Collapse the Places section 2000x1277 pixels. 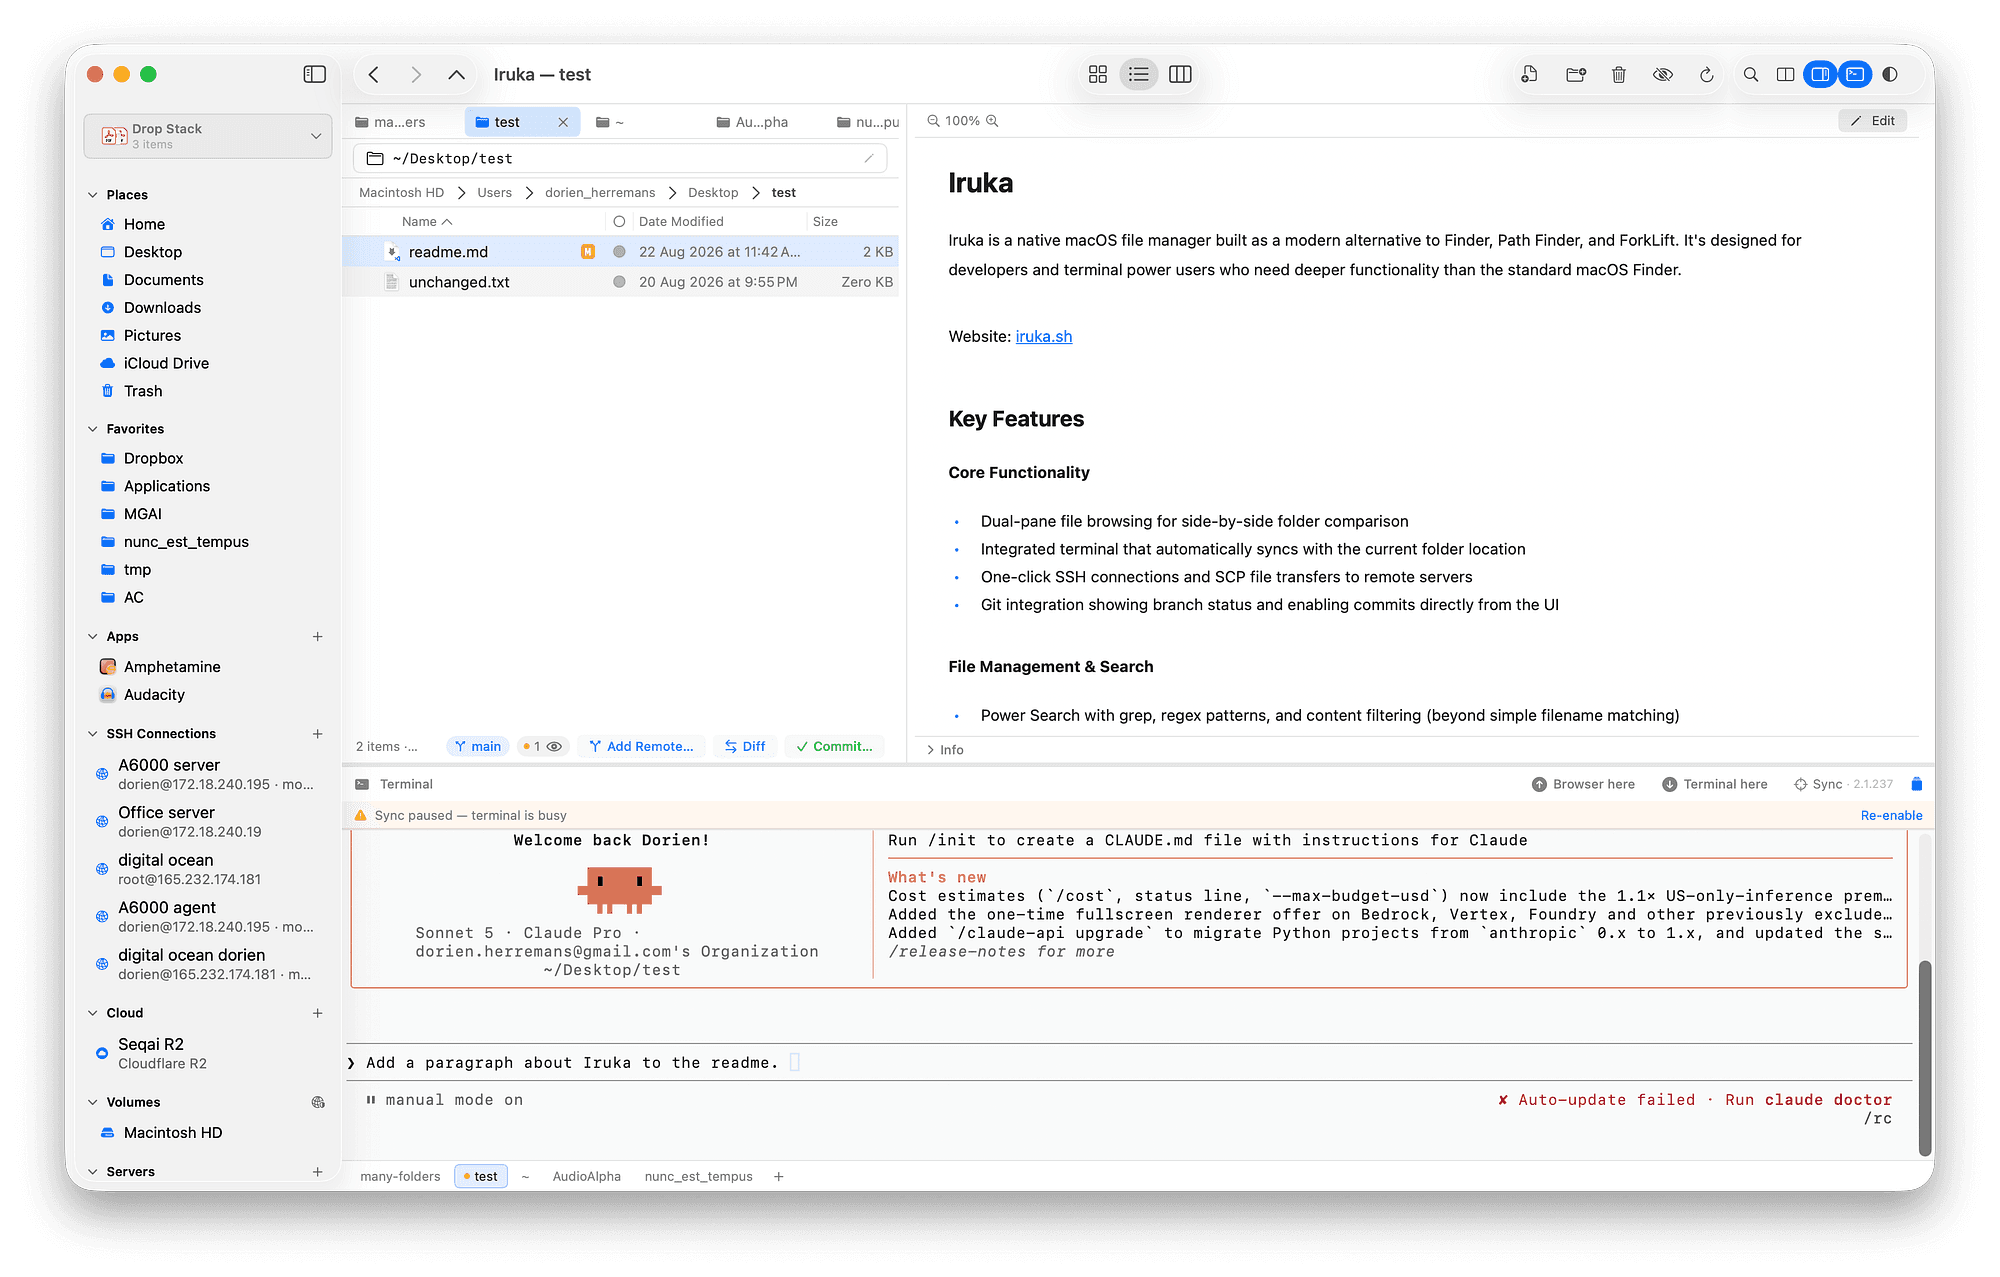[93, 195]
